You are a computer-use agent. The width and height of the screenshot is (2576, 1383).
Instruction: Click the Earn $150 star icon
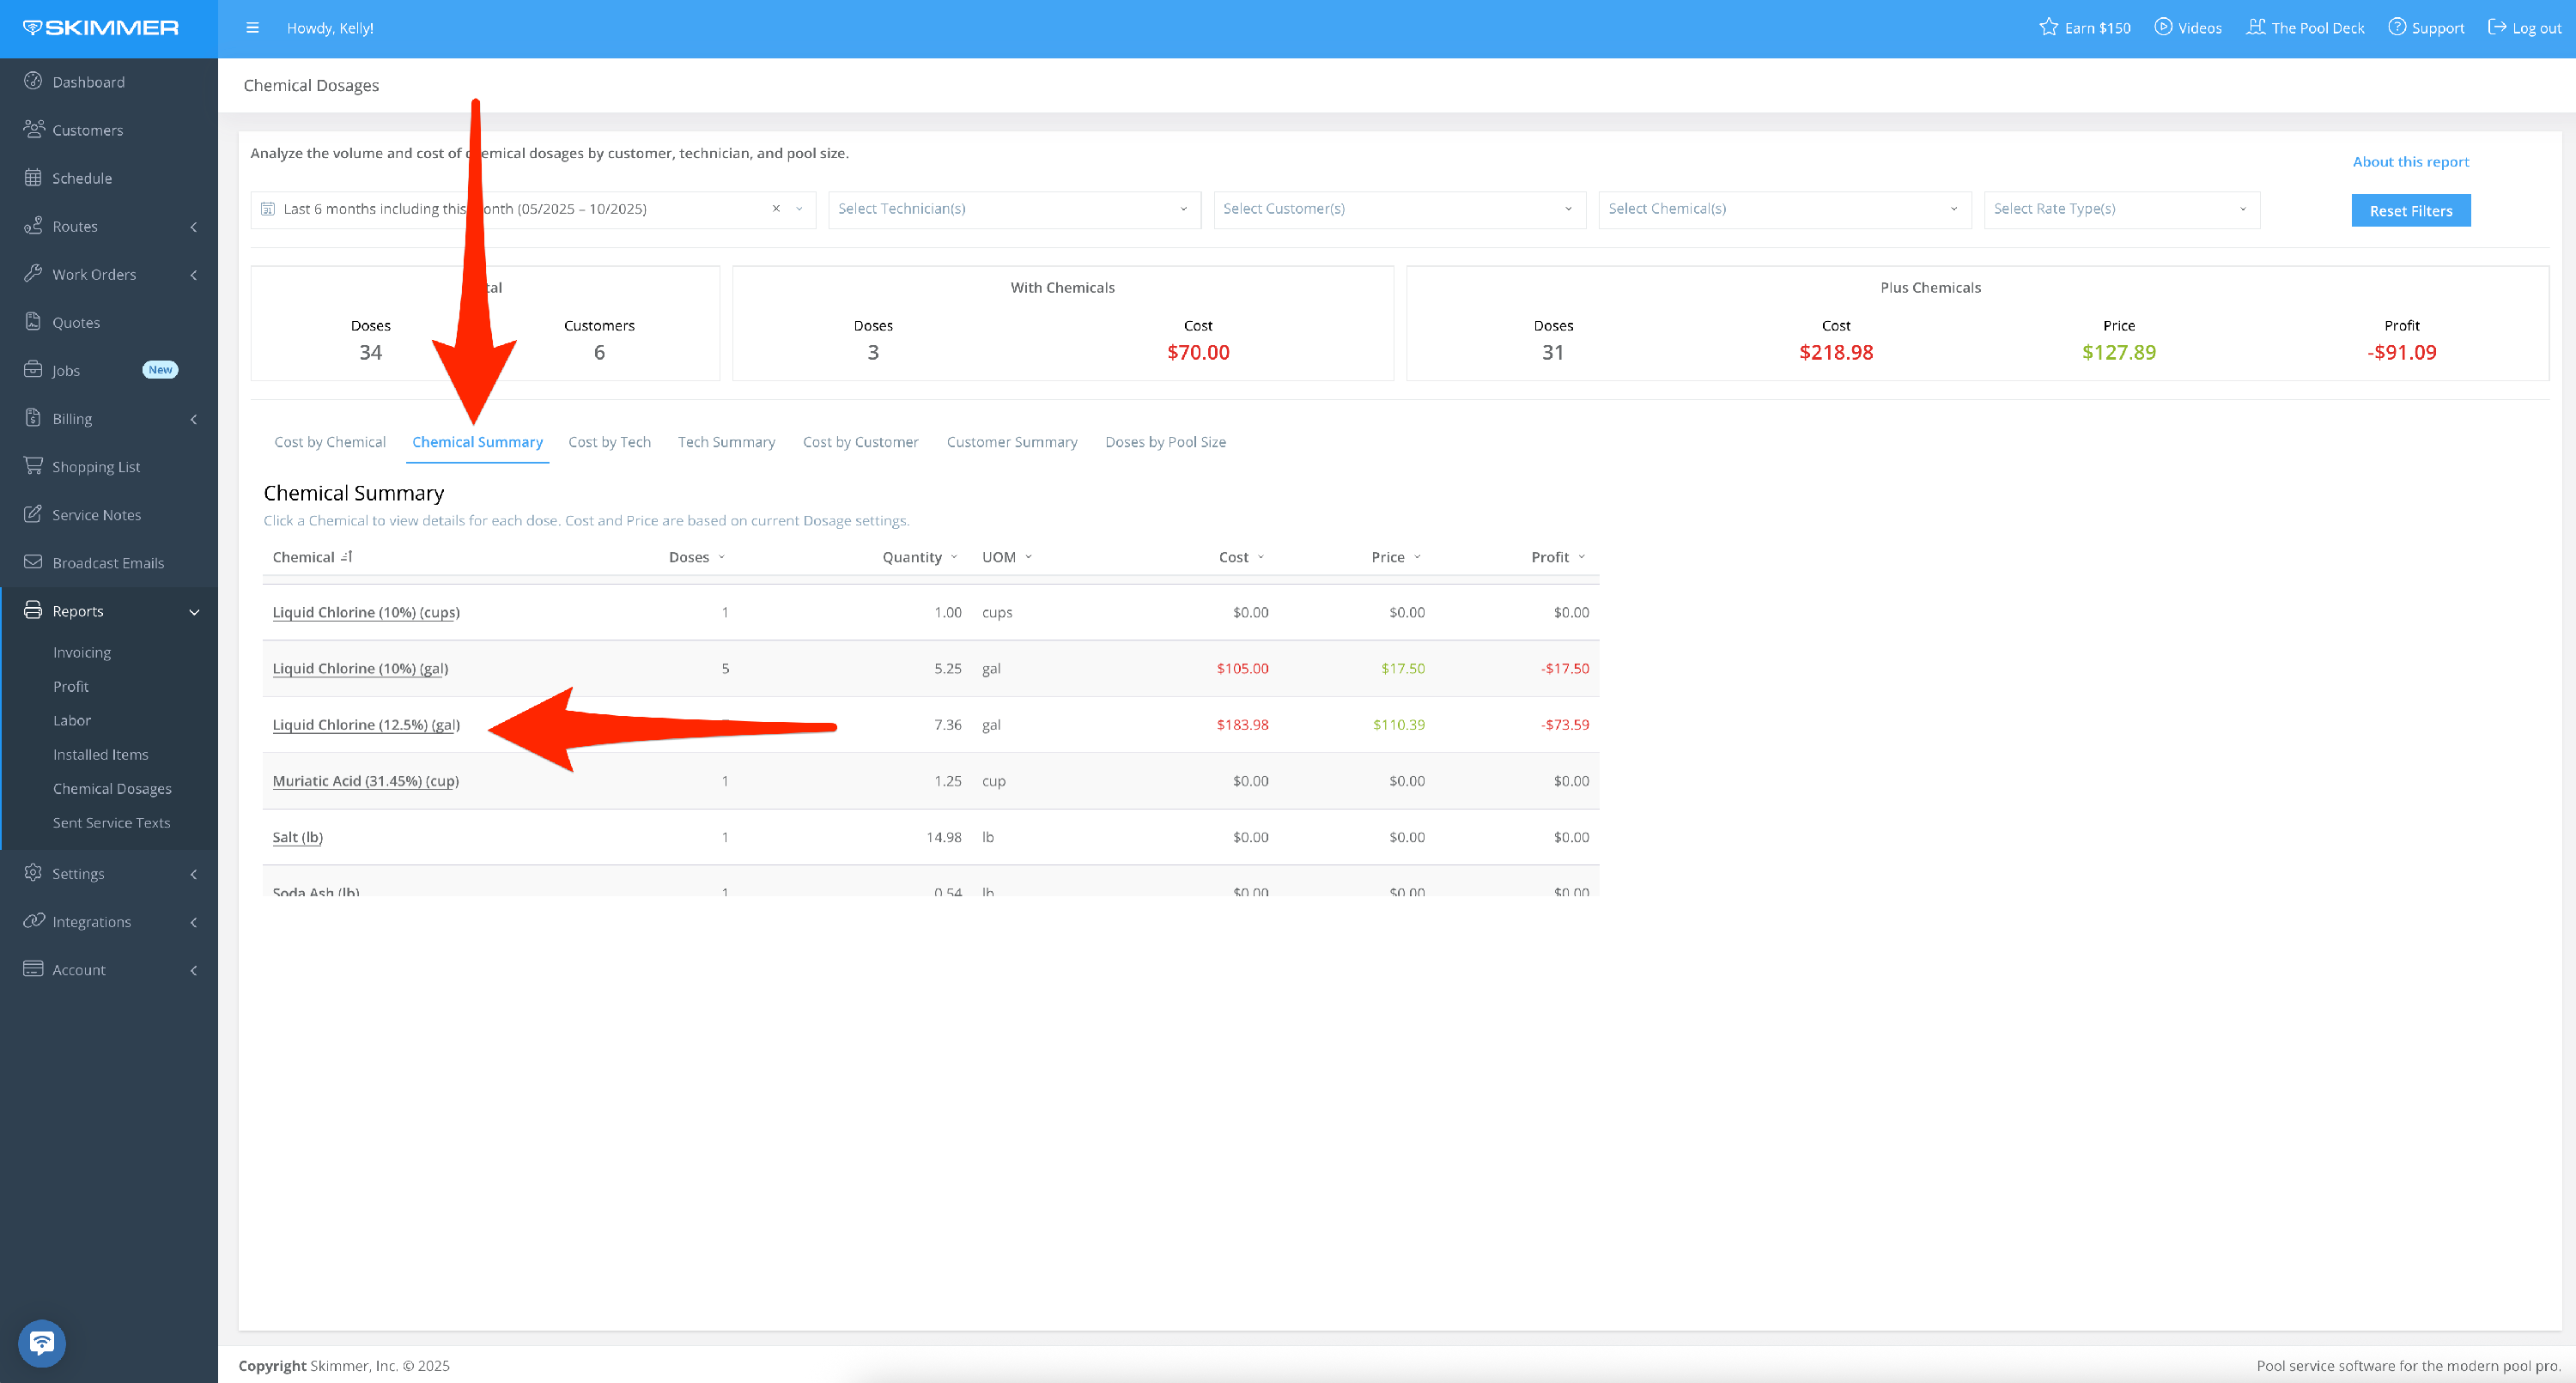click(x=2048, y=27)
